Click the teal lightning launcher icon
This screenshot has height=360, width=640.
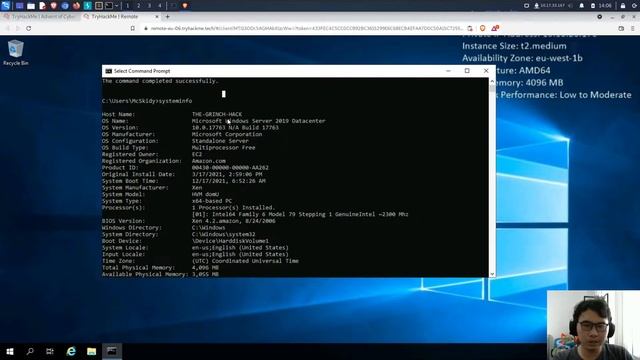tap(87, 6)
